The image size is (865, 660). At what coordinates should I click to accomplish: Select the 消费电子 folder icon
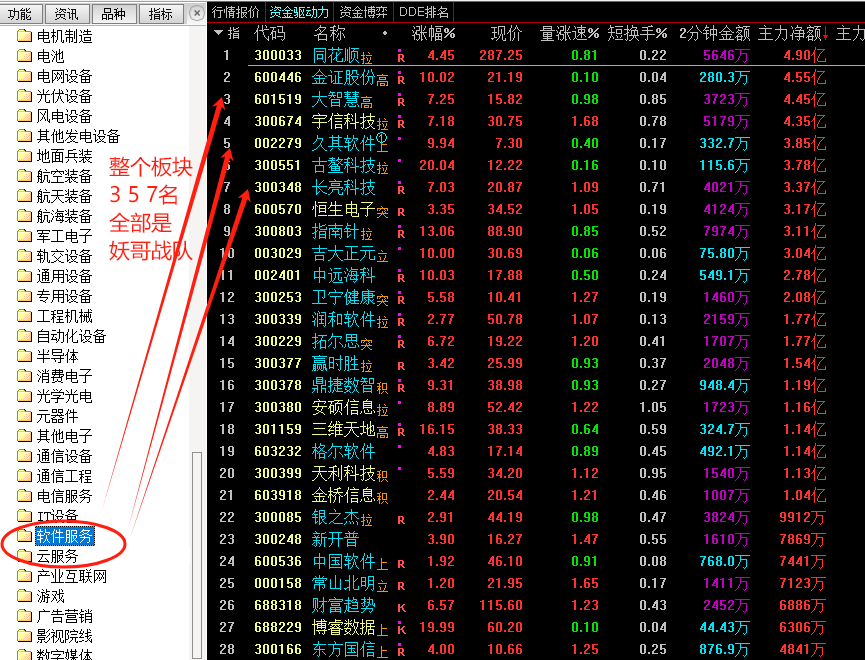pyautogui.click(x=24, y=376)
